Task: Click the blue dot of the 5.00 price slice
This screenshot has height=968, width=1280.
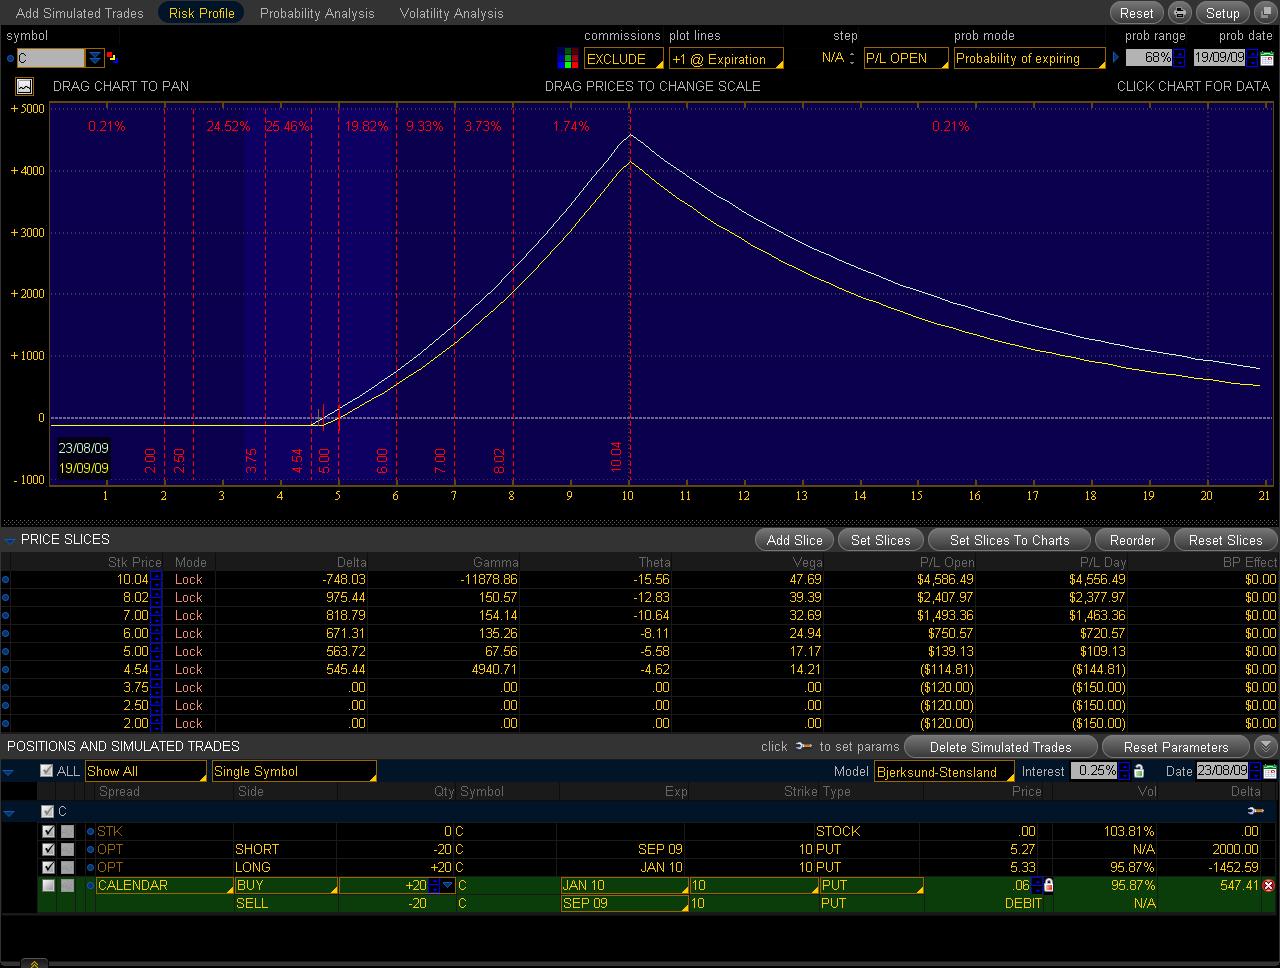Action: tap(6, 651)
